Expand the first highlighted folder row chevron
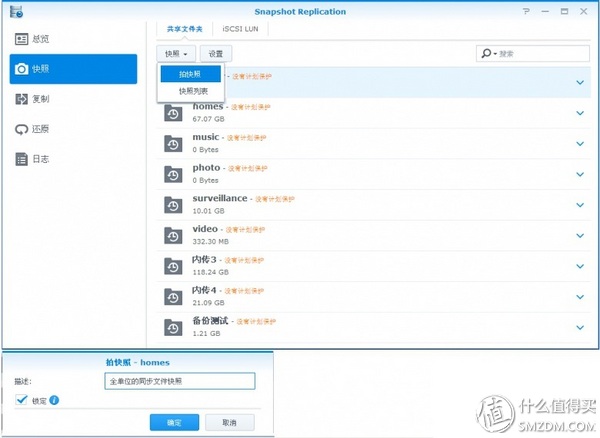The height and width of the screenshot is (438, 600). pos(580,82)
